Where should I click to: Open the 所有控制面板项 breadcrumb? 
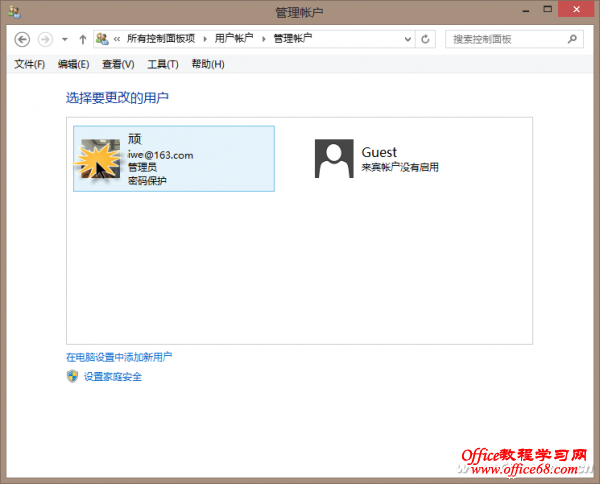[x=161, y=39]
